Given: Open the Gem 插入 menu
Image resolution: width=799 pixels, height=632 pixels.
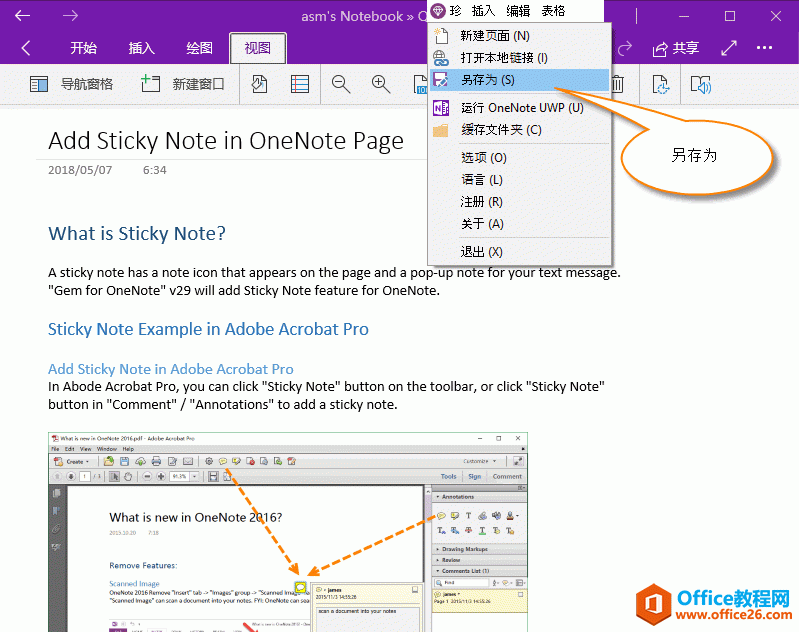Looking at the screenshot, I should (483, 11).
